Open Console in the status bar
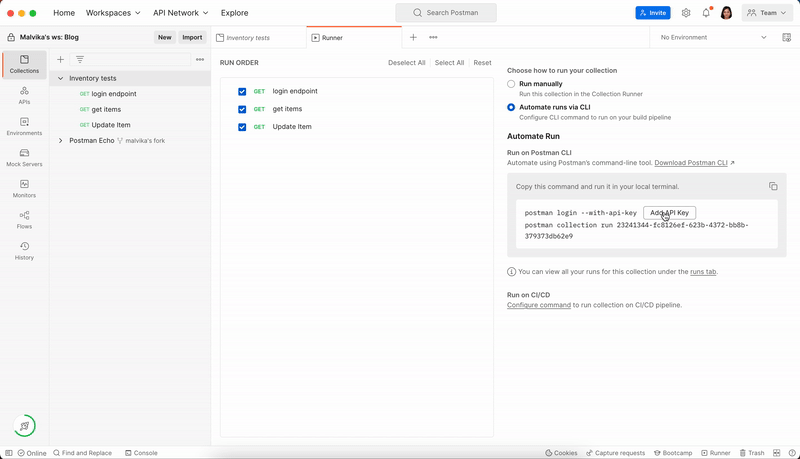 click(x=141, y=453)
